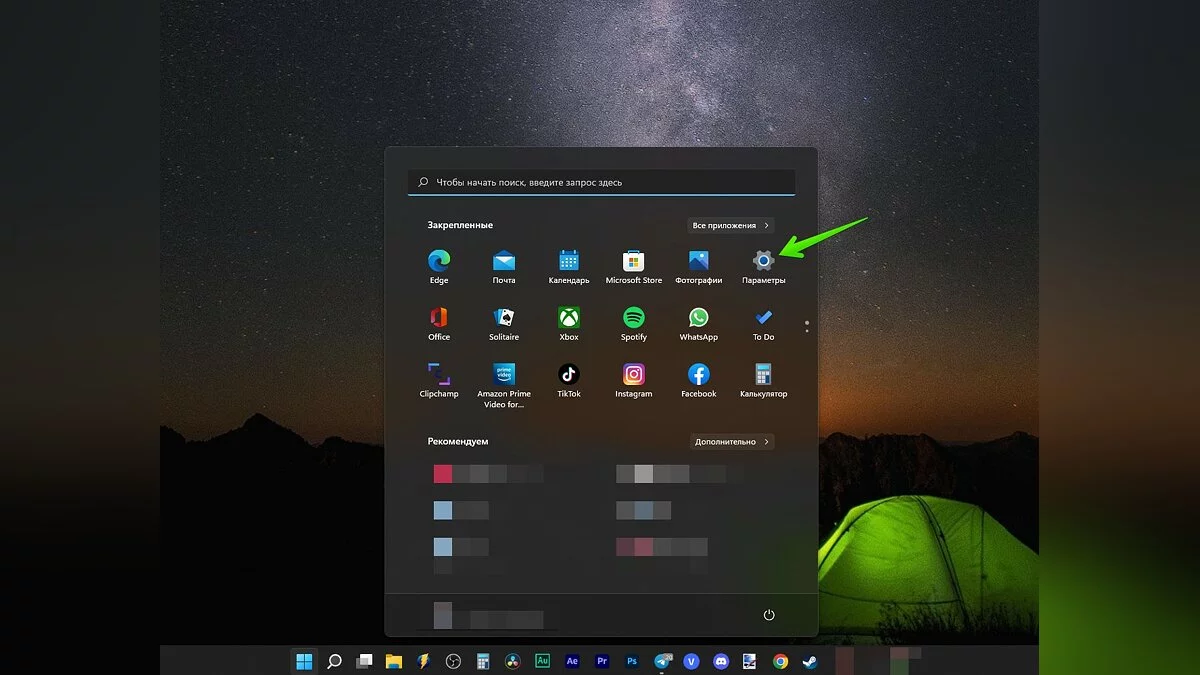Expand Дополнительно in the recommended section
The height and width of the screenshot is (675, 1200).
(732, 441)
